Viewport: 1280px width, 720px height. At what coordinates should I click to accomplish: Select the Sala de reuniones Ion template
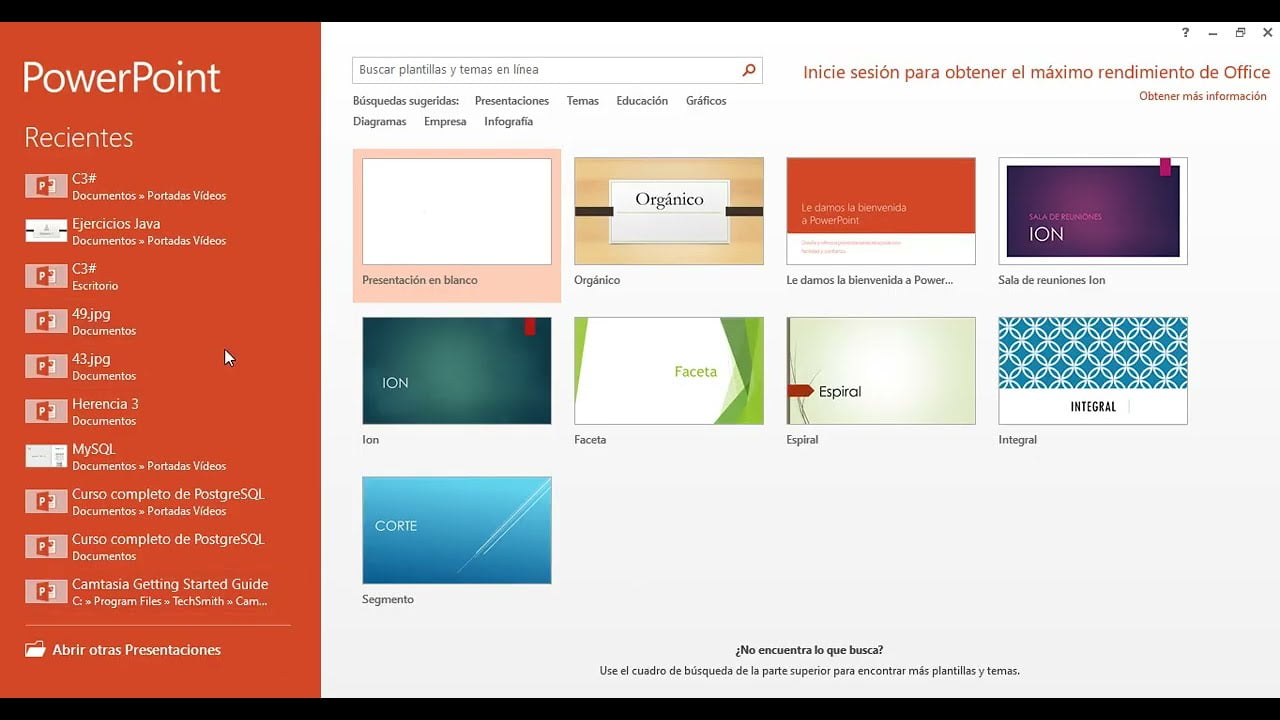[x=1093, y=211]
